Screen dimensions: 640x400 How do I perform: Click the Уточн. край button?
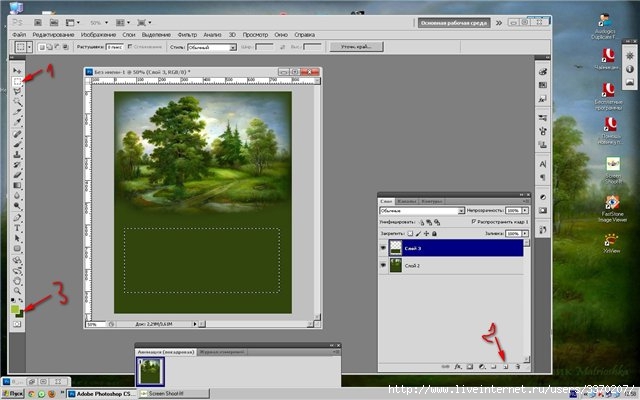point(356,47)
